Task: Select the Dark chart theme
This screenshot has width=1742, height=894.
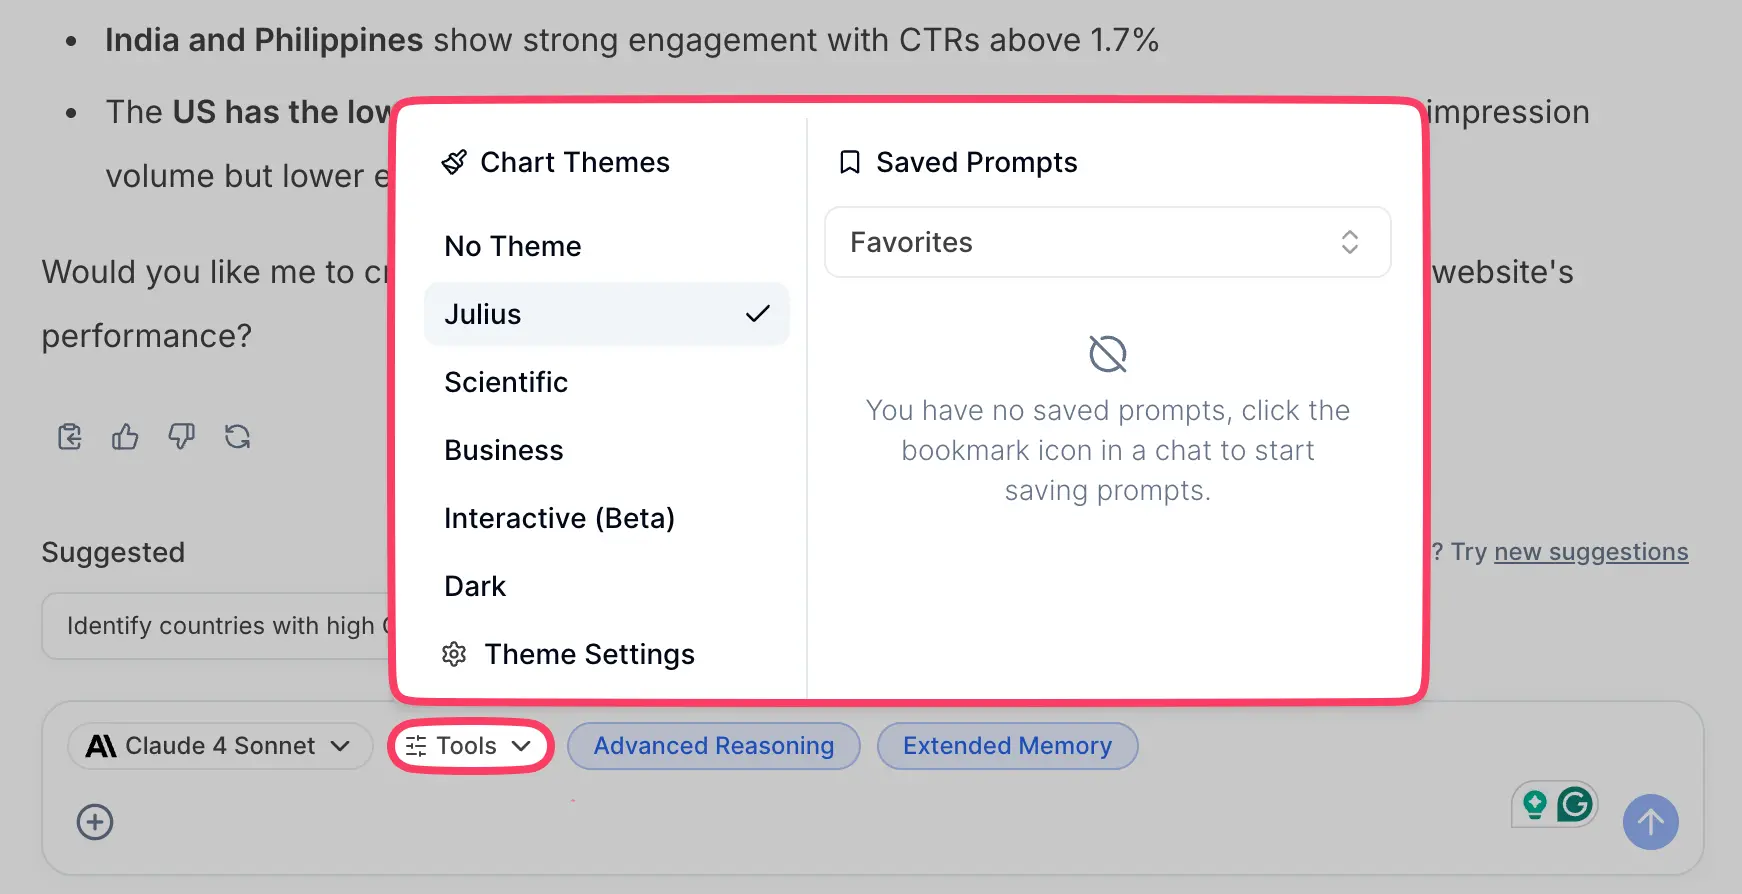Action: pos(475,586)
